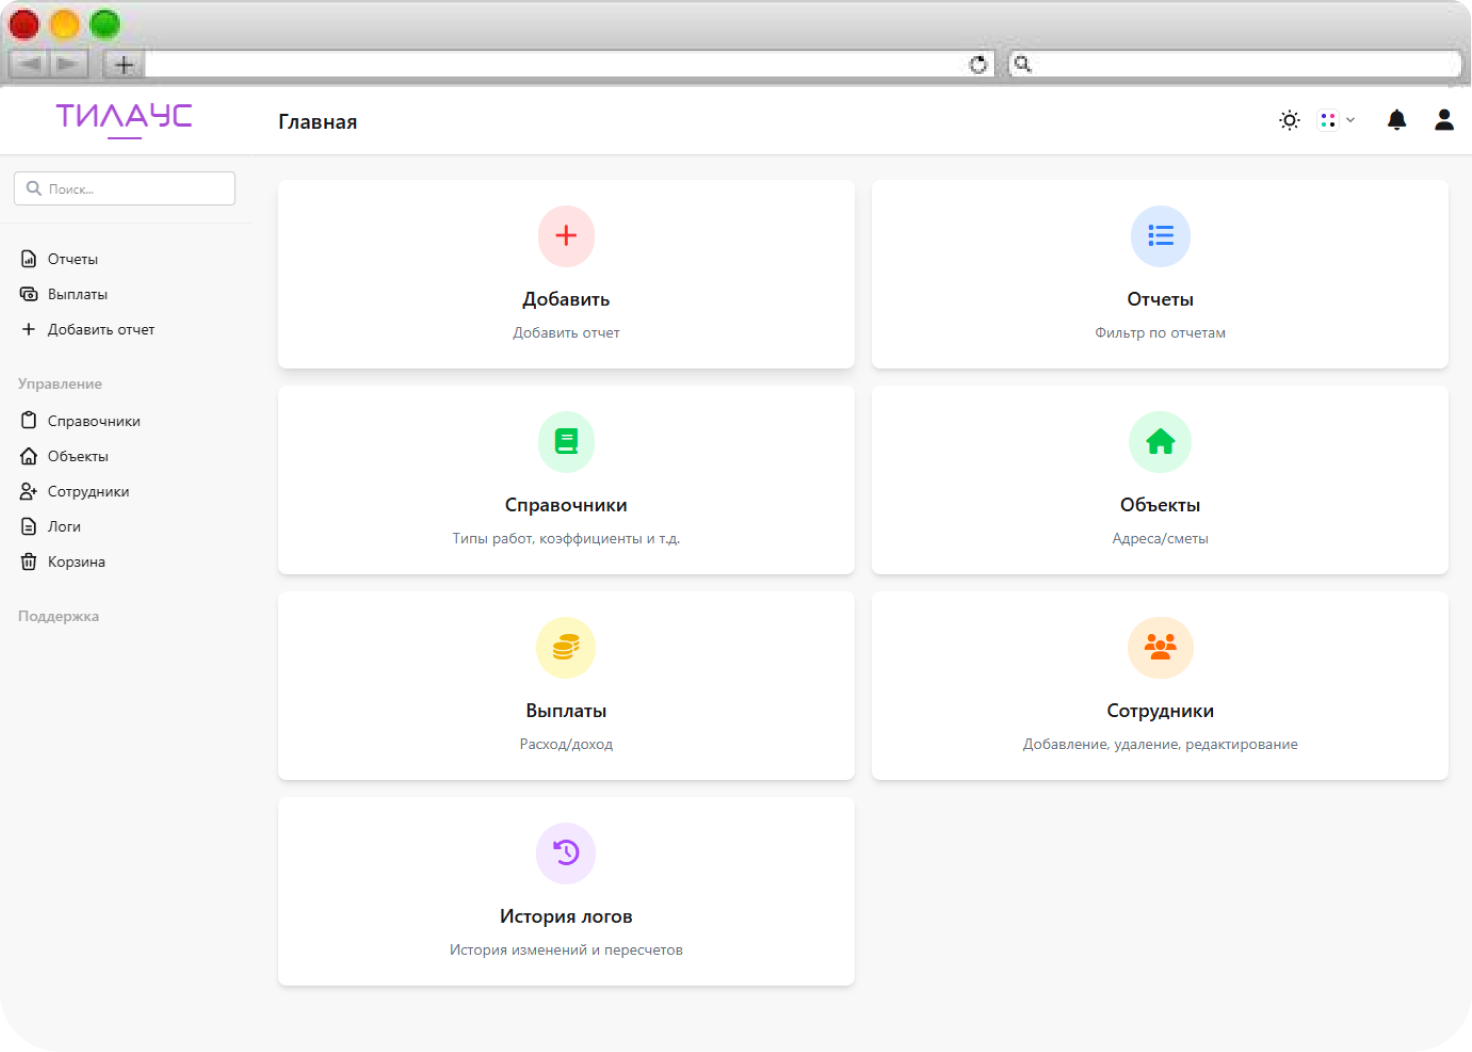Click the text 'Фильтр по отчетам'

tap(1160, 332)
